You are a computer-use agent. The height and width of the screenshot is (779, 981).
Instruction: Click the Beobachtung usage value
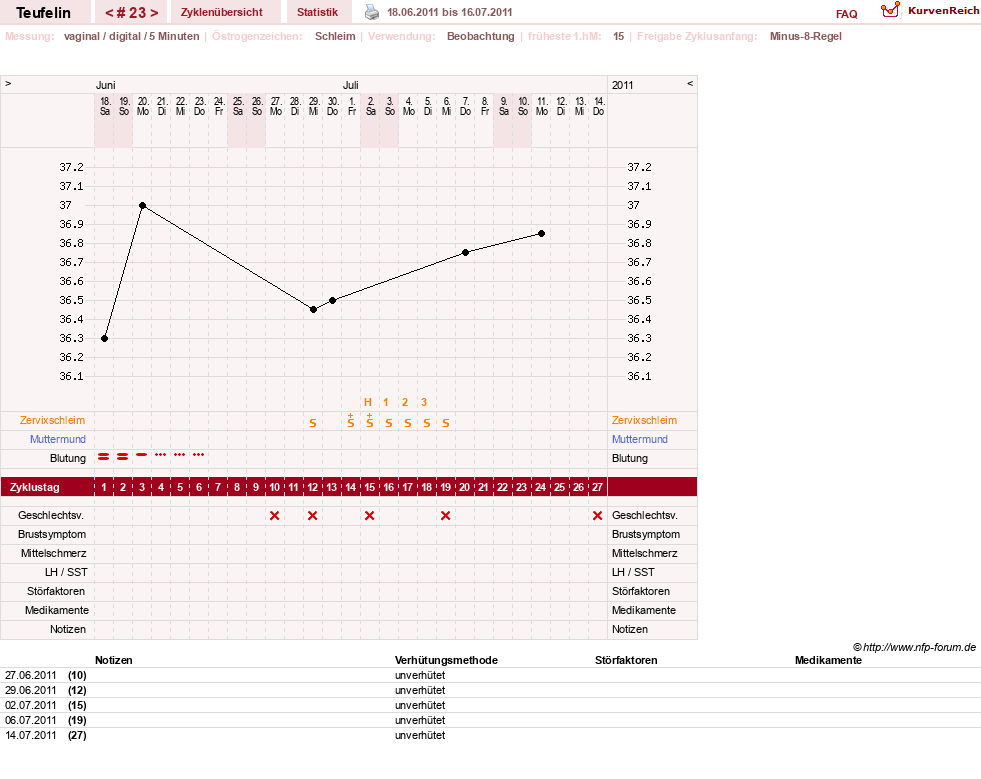click(x=480, y=36)
